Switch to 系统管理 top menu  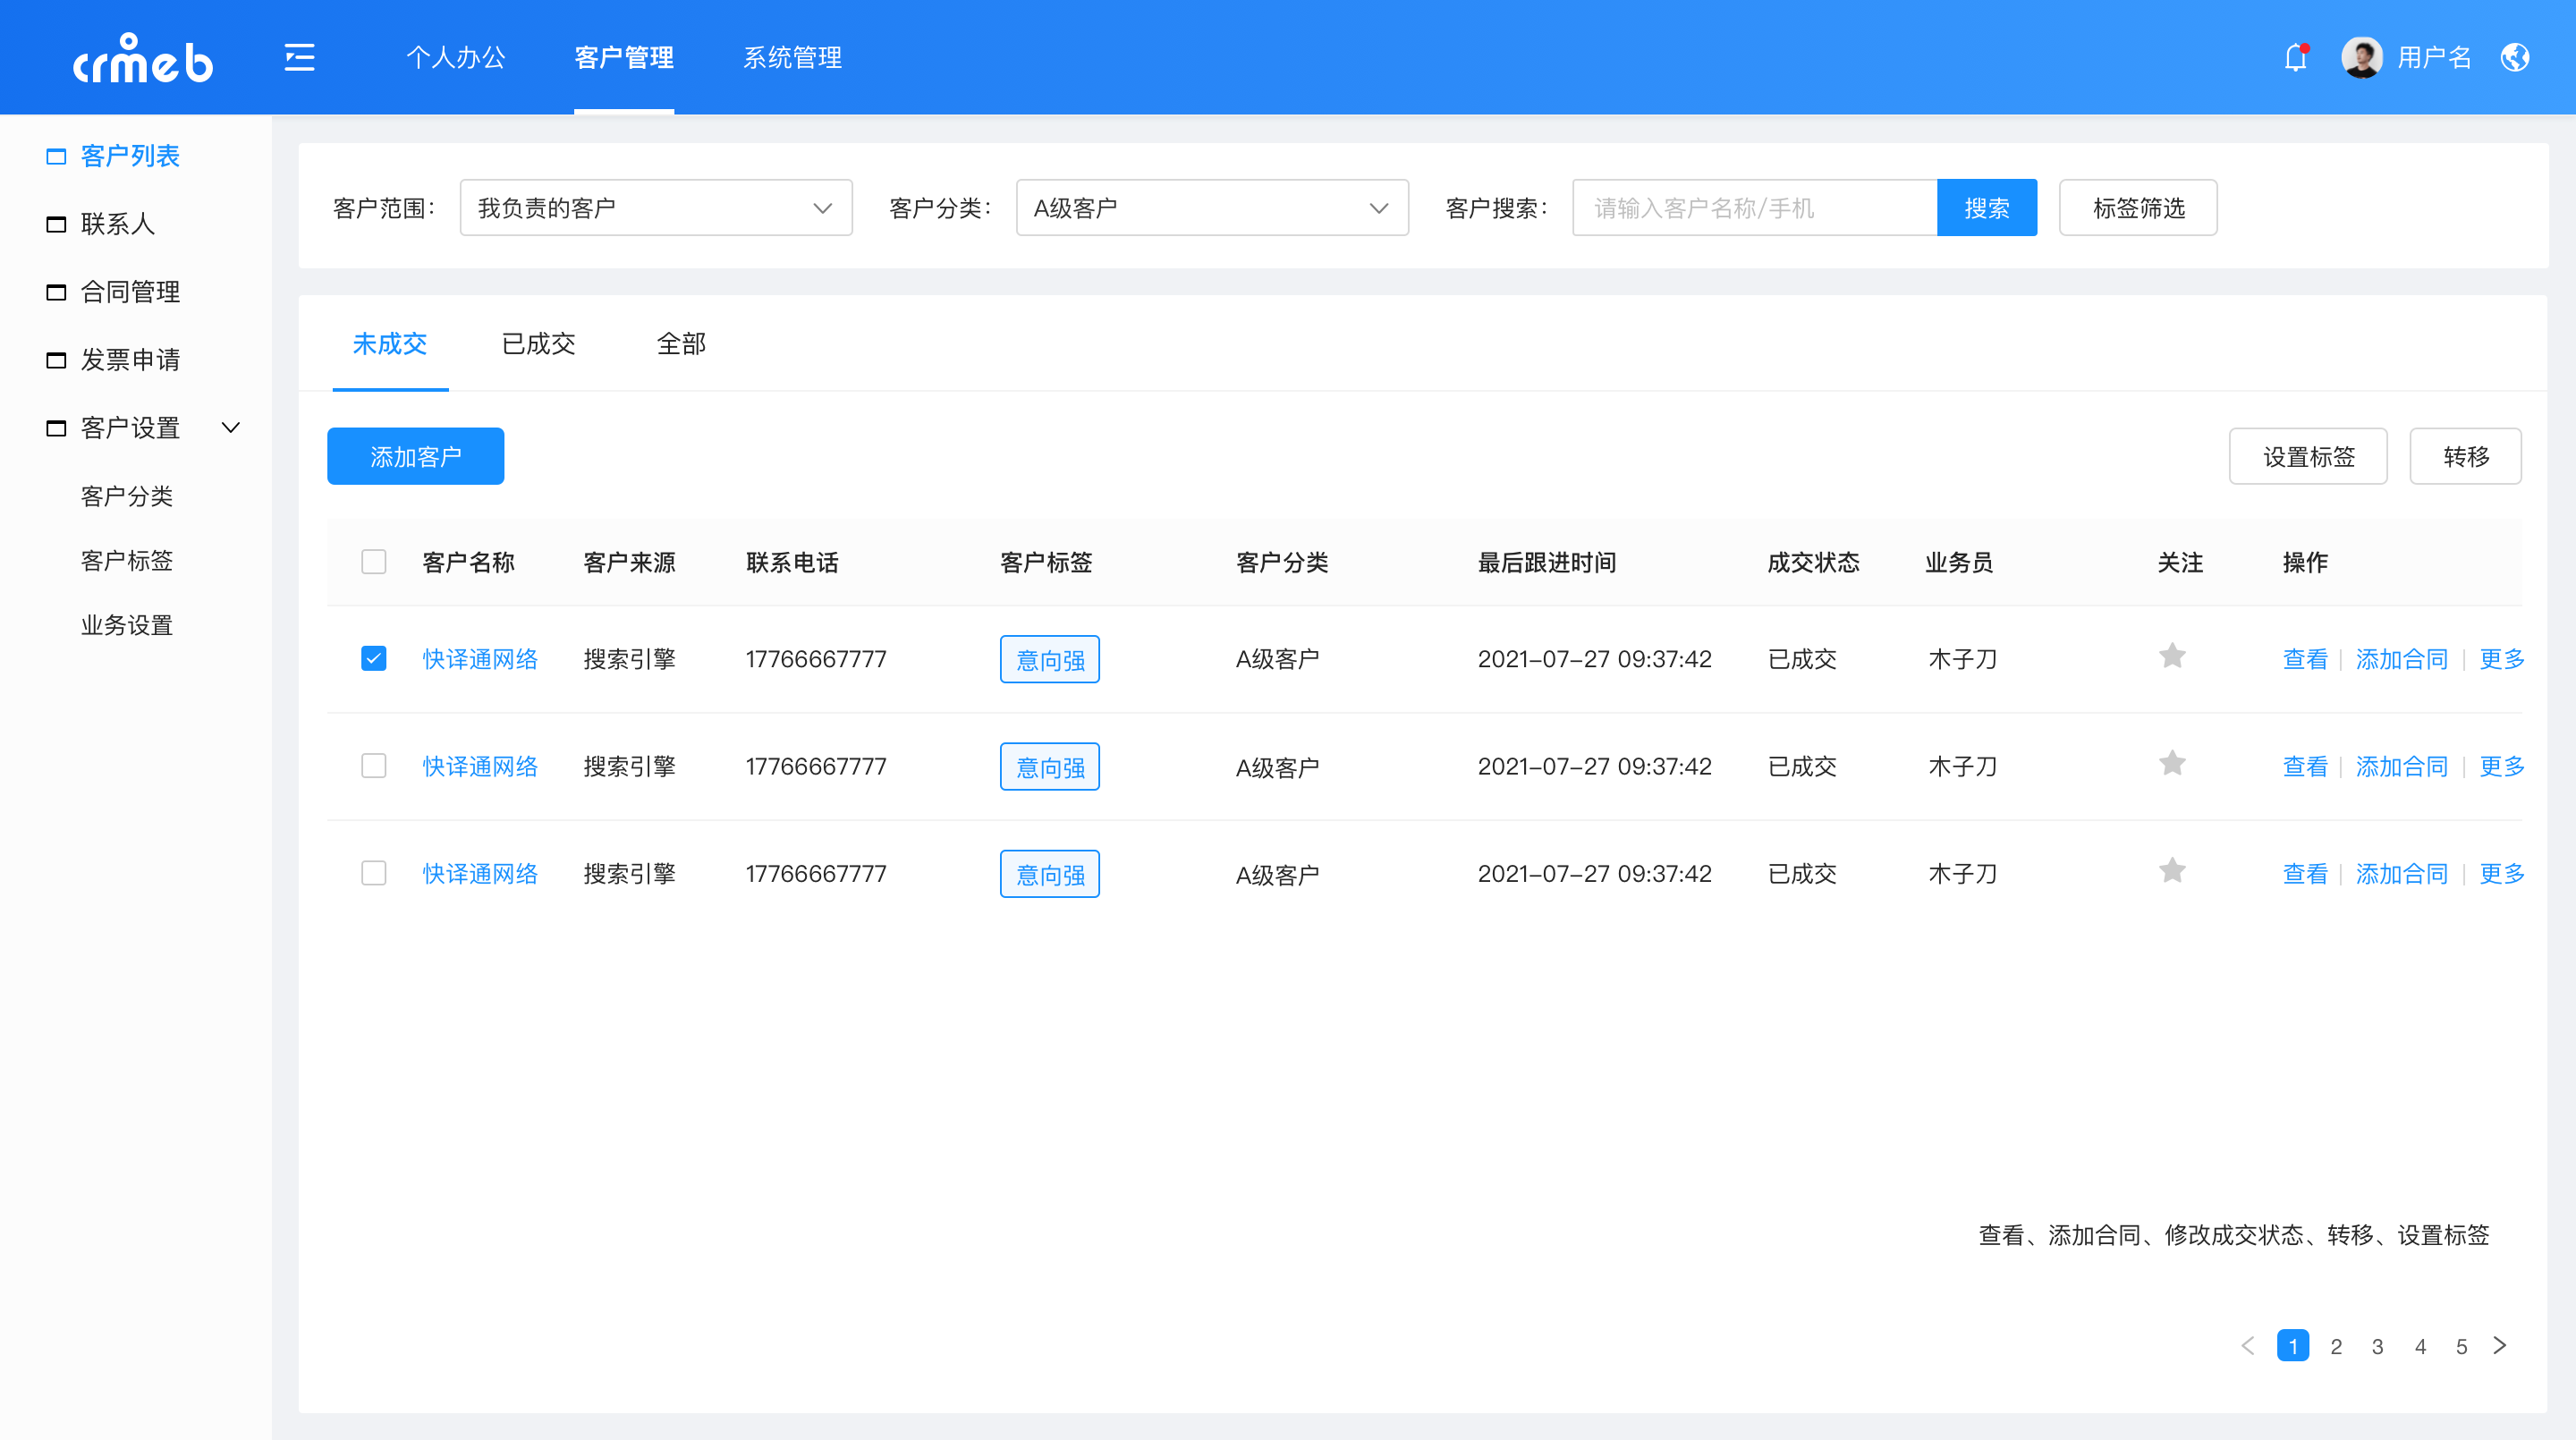(792, 58)
